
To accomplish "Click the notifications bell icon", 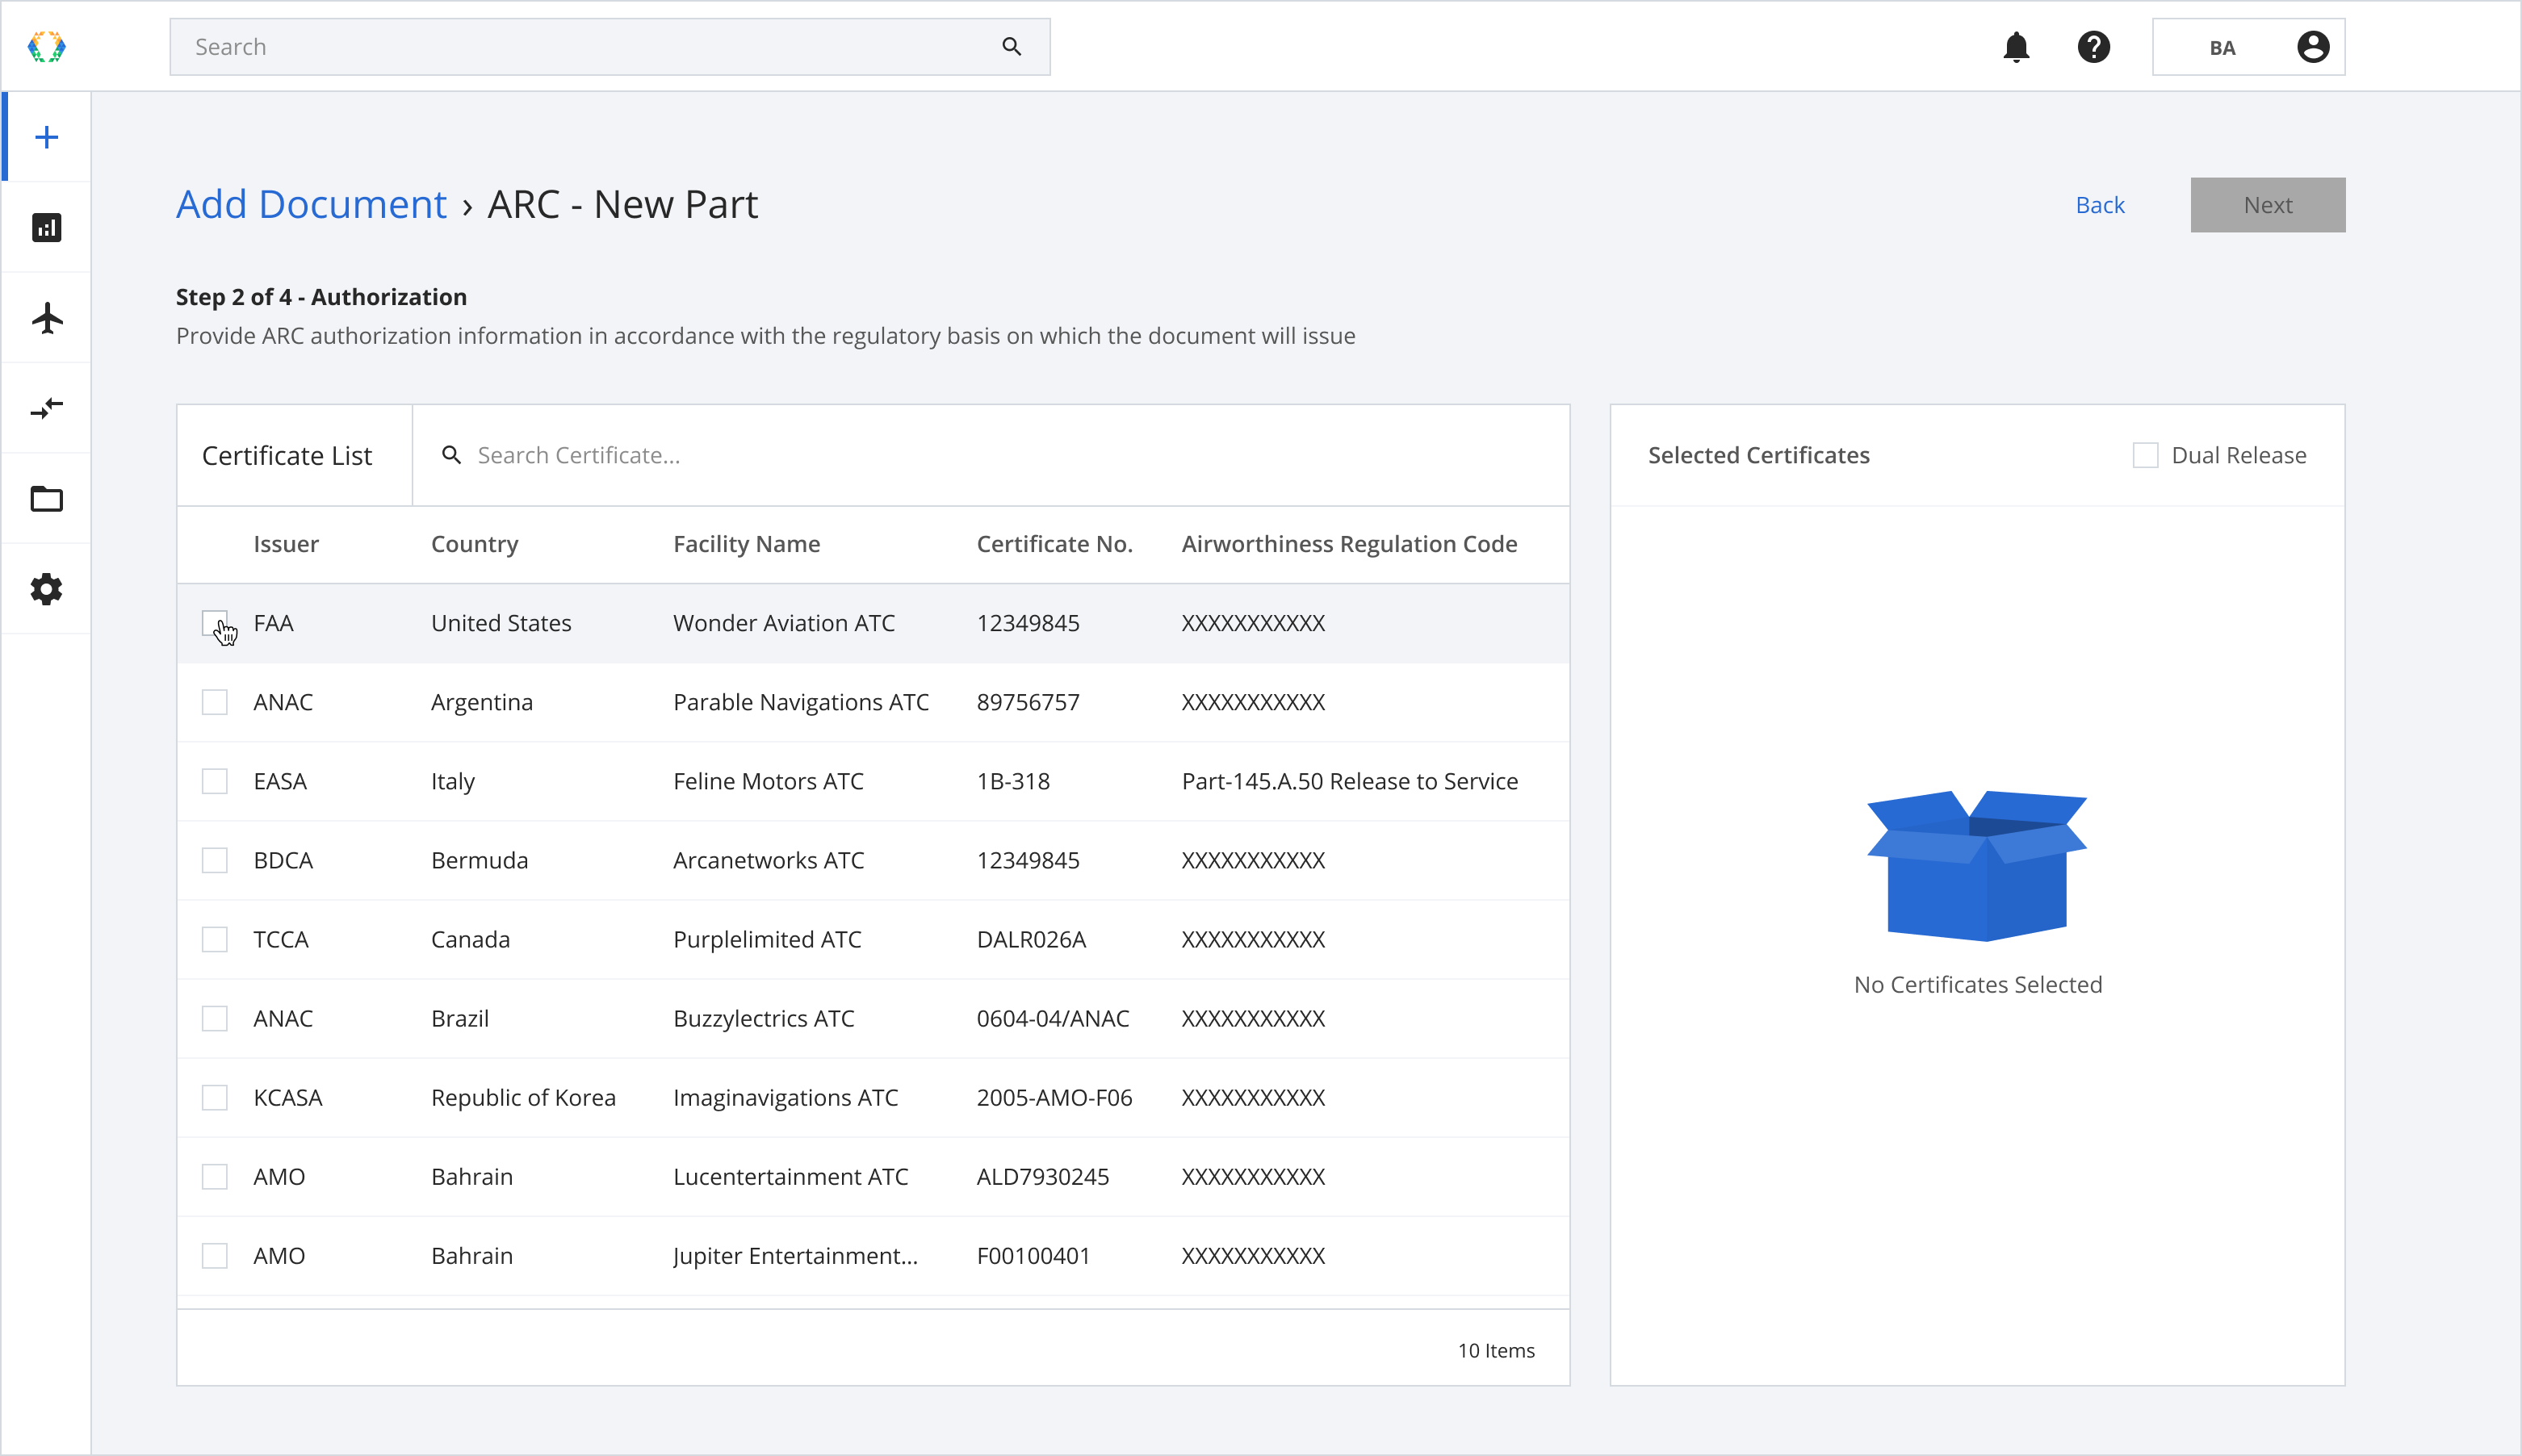I will tap(2017, 47).
